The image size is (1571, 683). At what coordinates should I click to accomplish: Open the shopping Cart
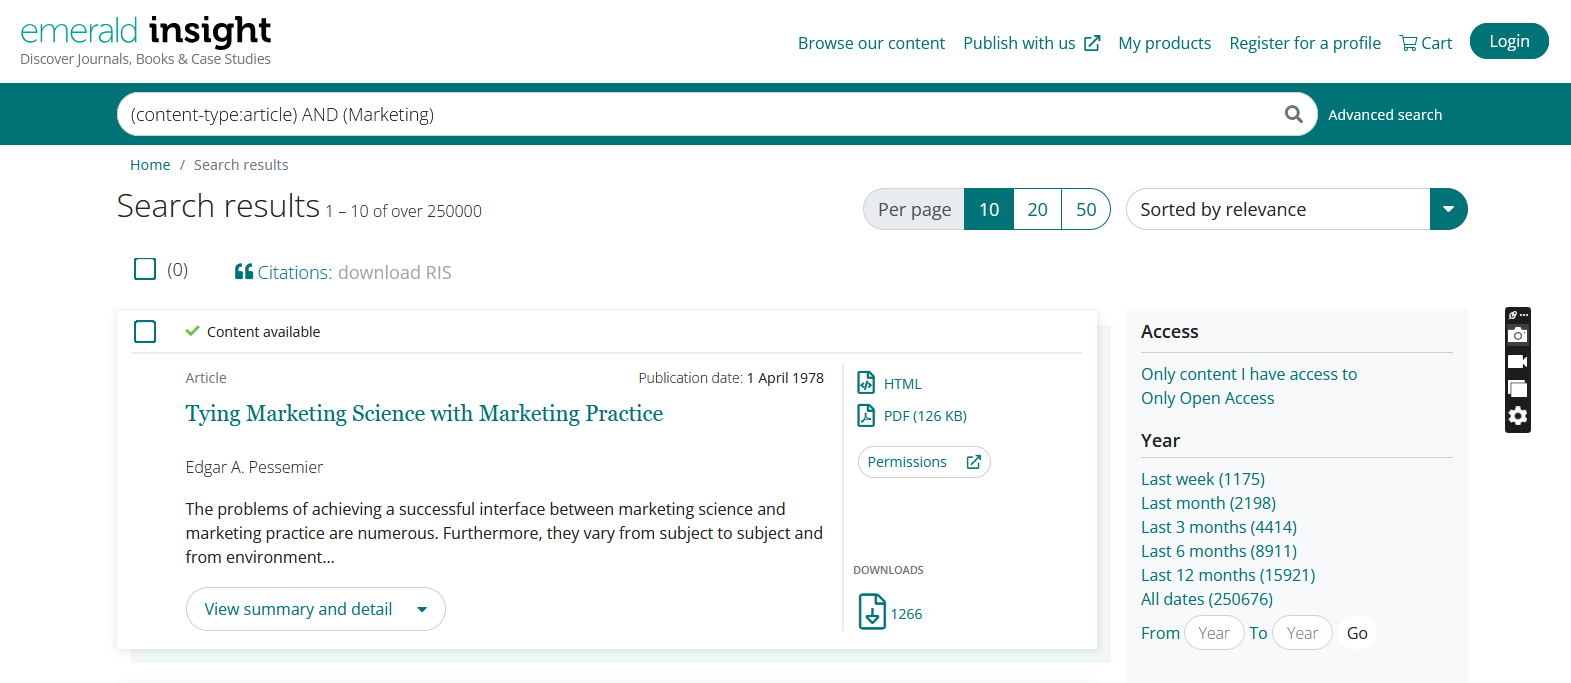tap(1425, 43)
